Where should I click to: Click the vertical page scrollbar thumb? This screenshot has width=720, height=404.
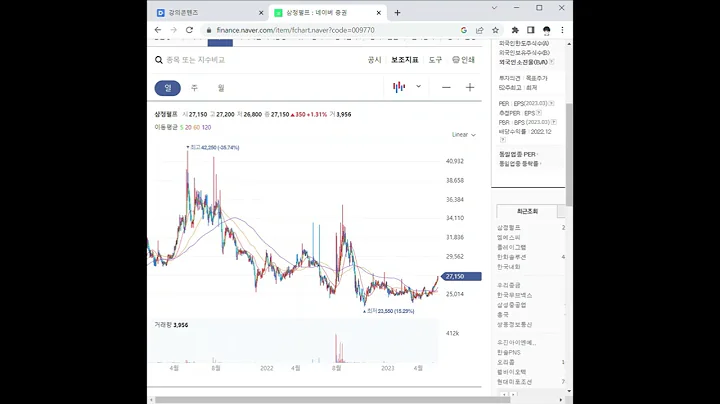(569, 155)
